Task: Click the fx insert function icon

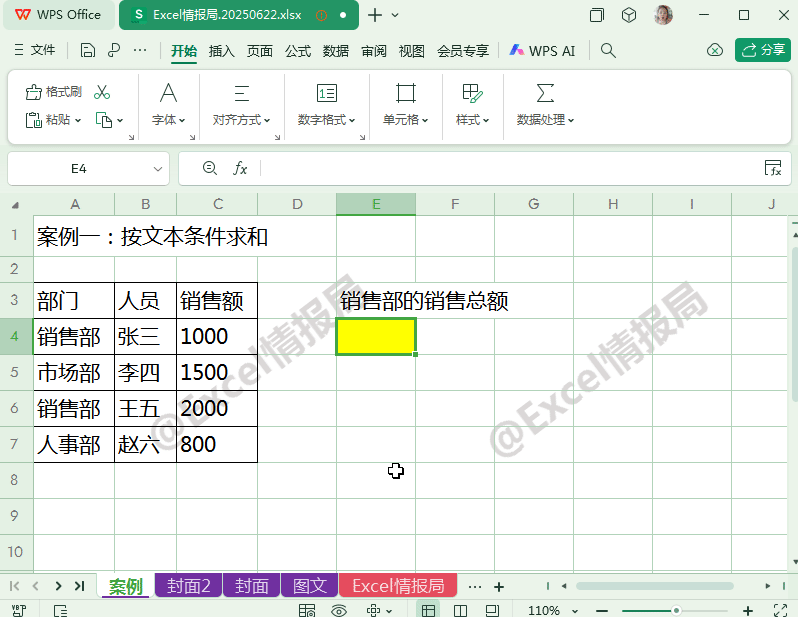Action: click(x=240, y=168)
